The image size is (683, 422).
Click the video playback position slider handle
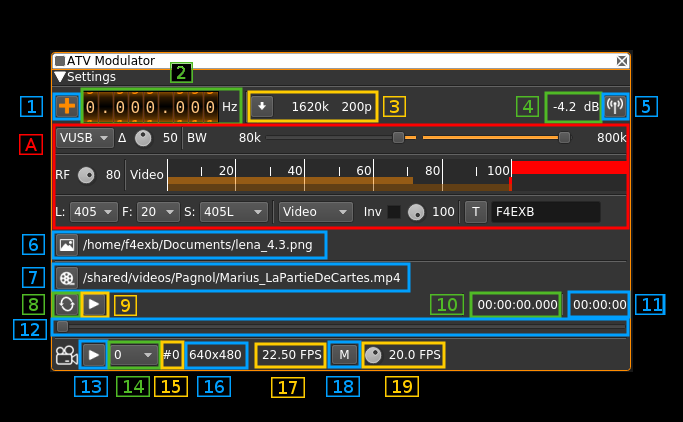point(62,327)
